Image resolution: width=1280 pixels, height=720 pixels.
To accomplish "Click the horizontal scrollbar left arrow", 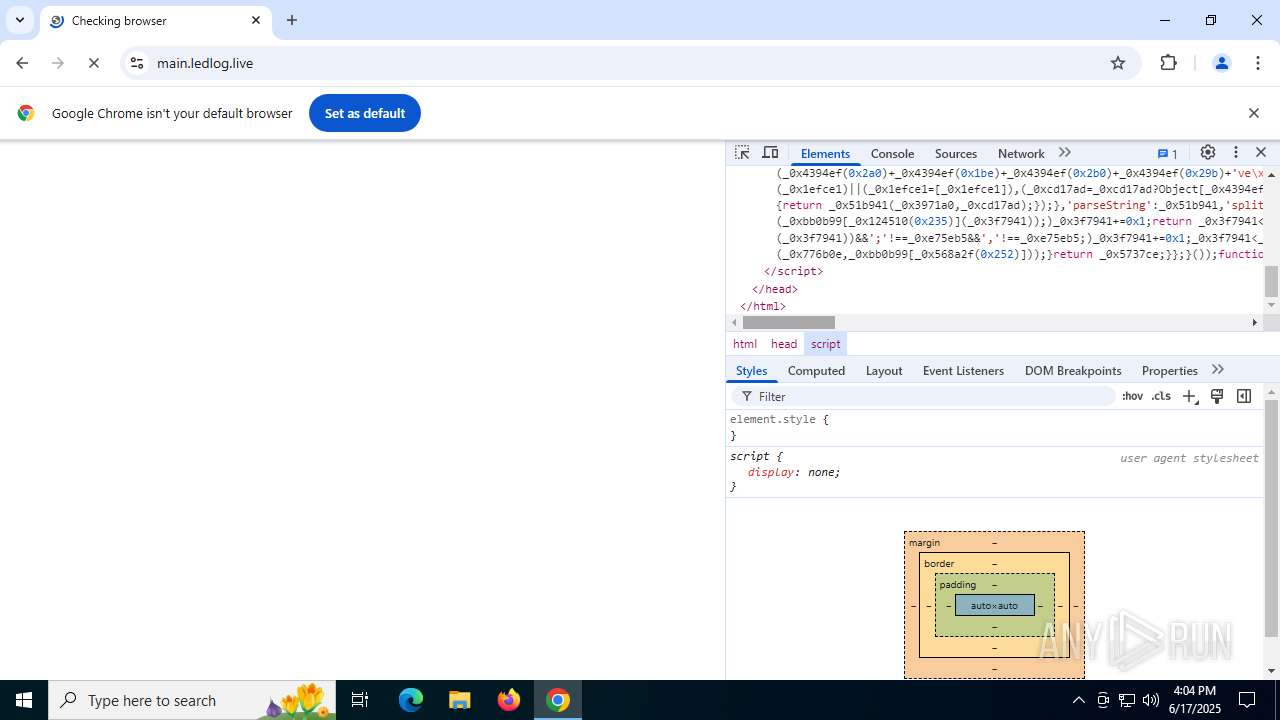I will 734,322.
